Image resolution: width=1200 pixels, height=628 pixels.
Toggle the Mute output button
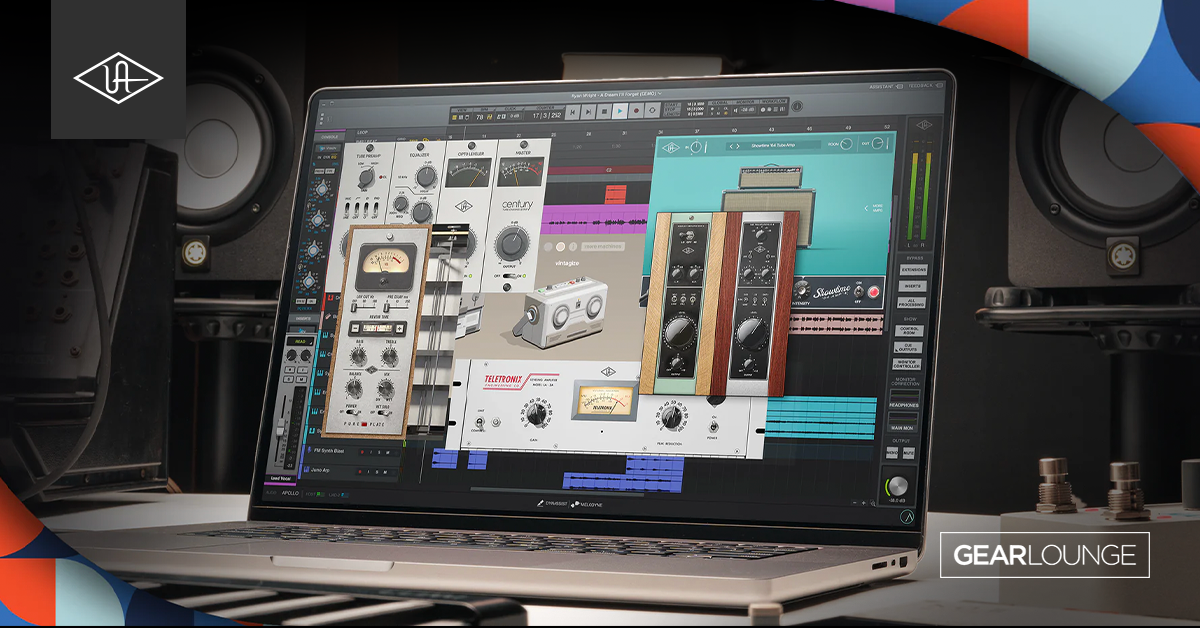tap(909, 451)
